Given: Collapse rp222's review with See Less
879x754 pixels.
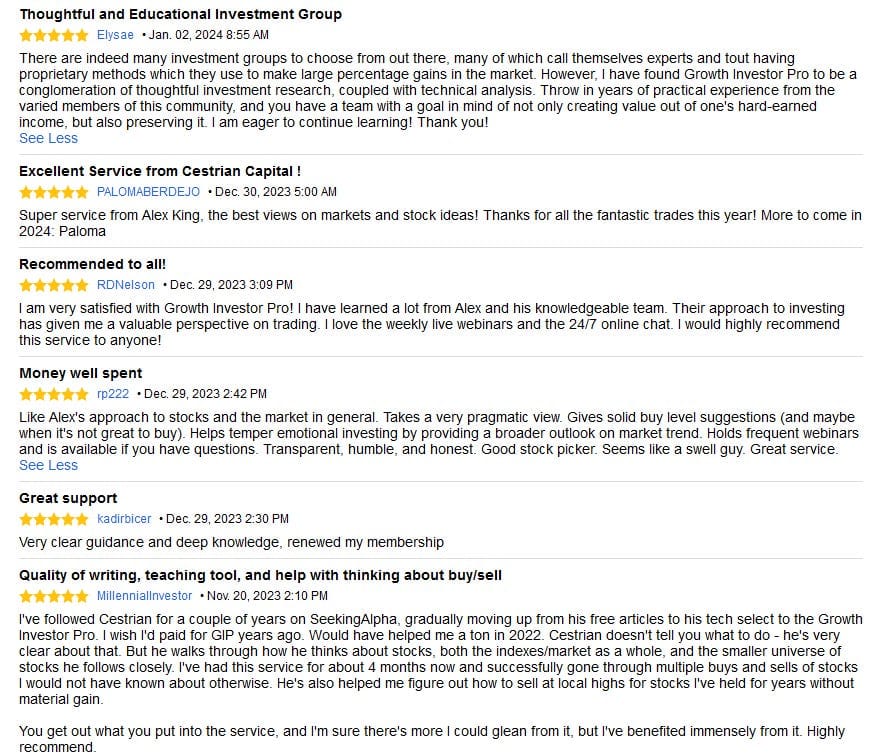Looking at the screenshot, I should (x=48, y=465).
